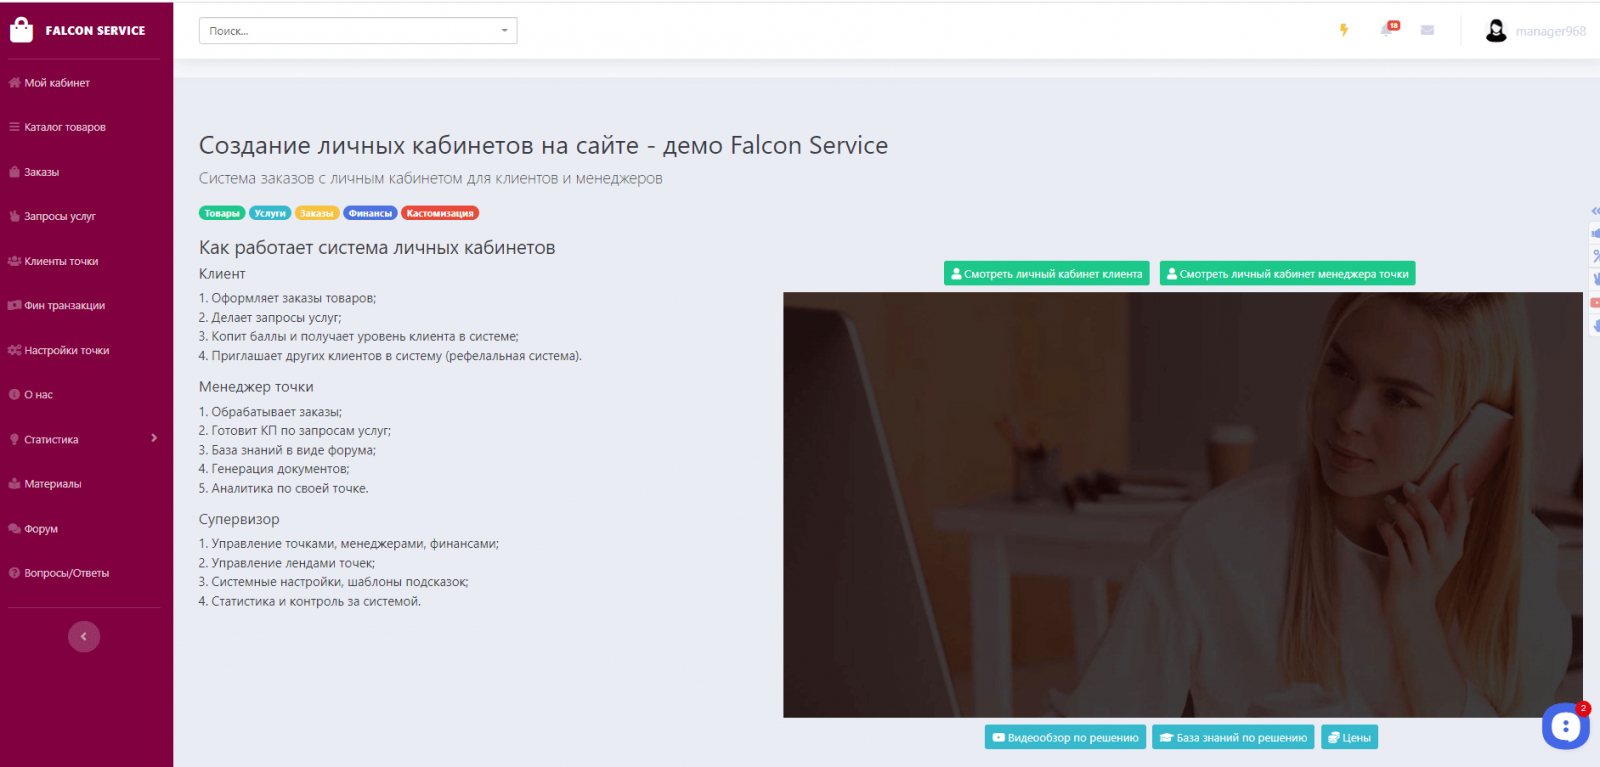Expand the double-chevron right side panel
This screenshot has width=1600, height=767.
tap(1595, 211)
